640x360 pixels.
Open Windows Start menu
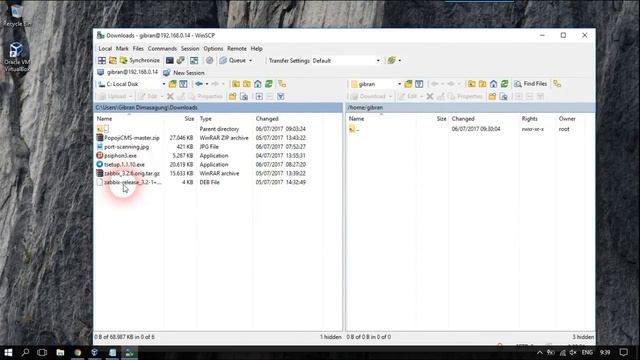tap(8, 352)
